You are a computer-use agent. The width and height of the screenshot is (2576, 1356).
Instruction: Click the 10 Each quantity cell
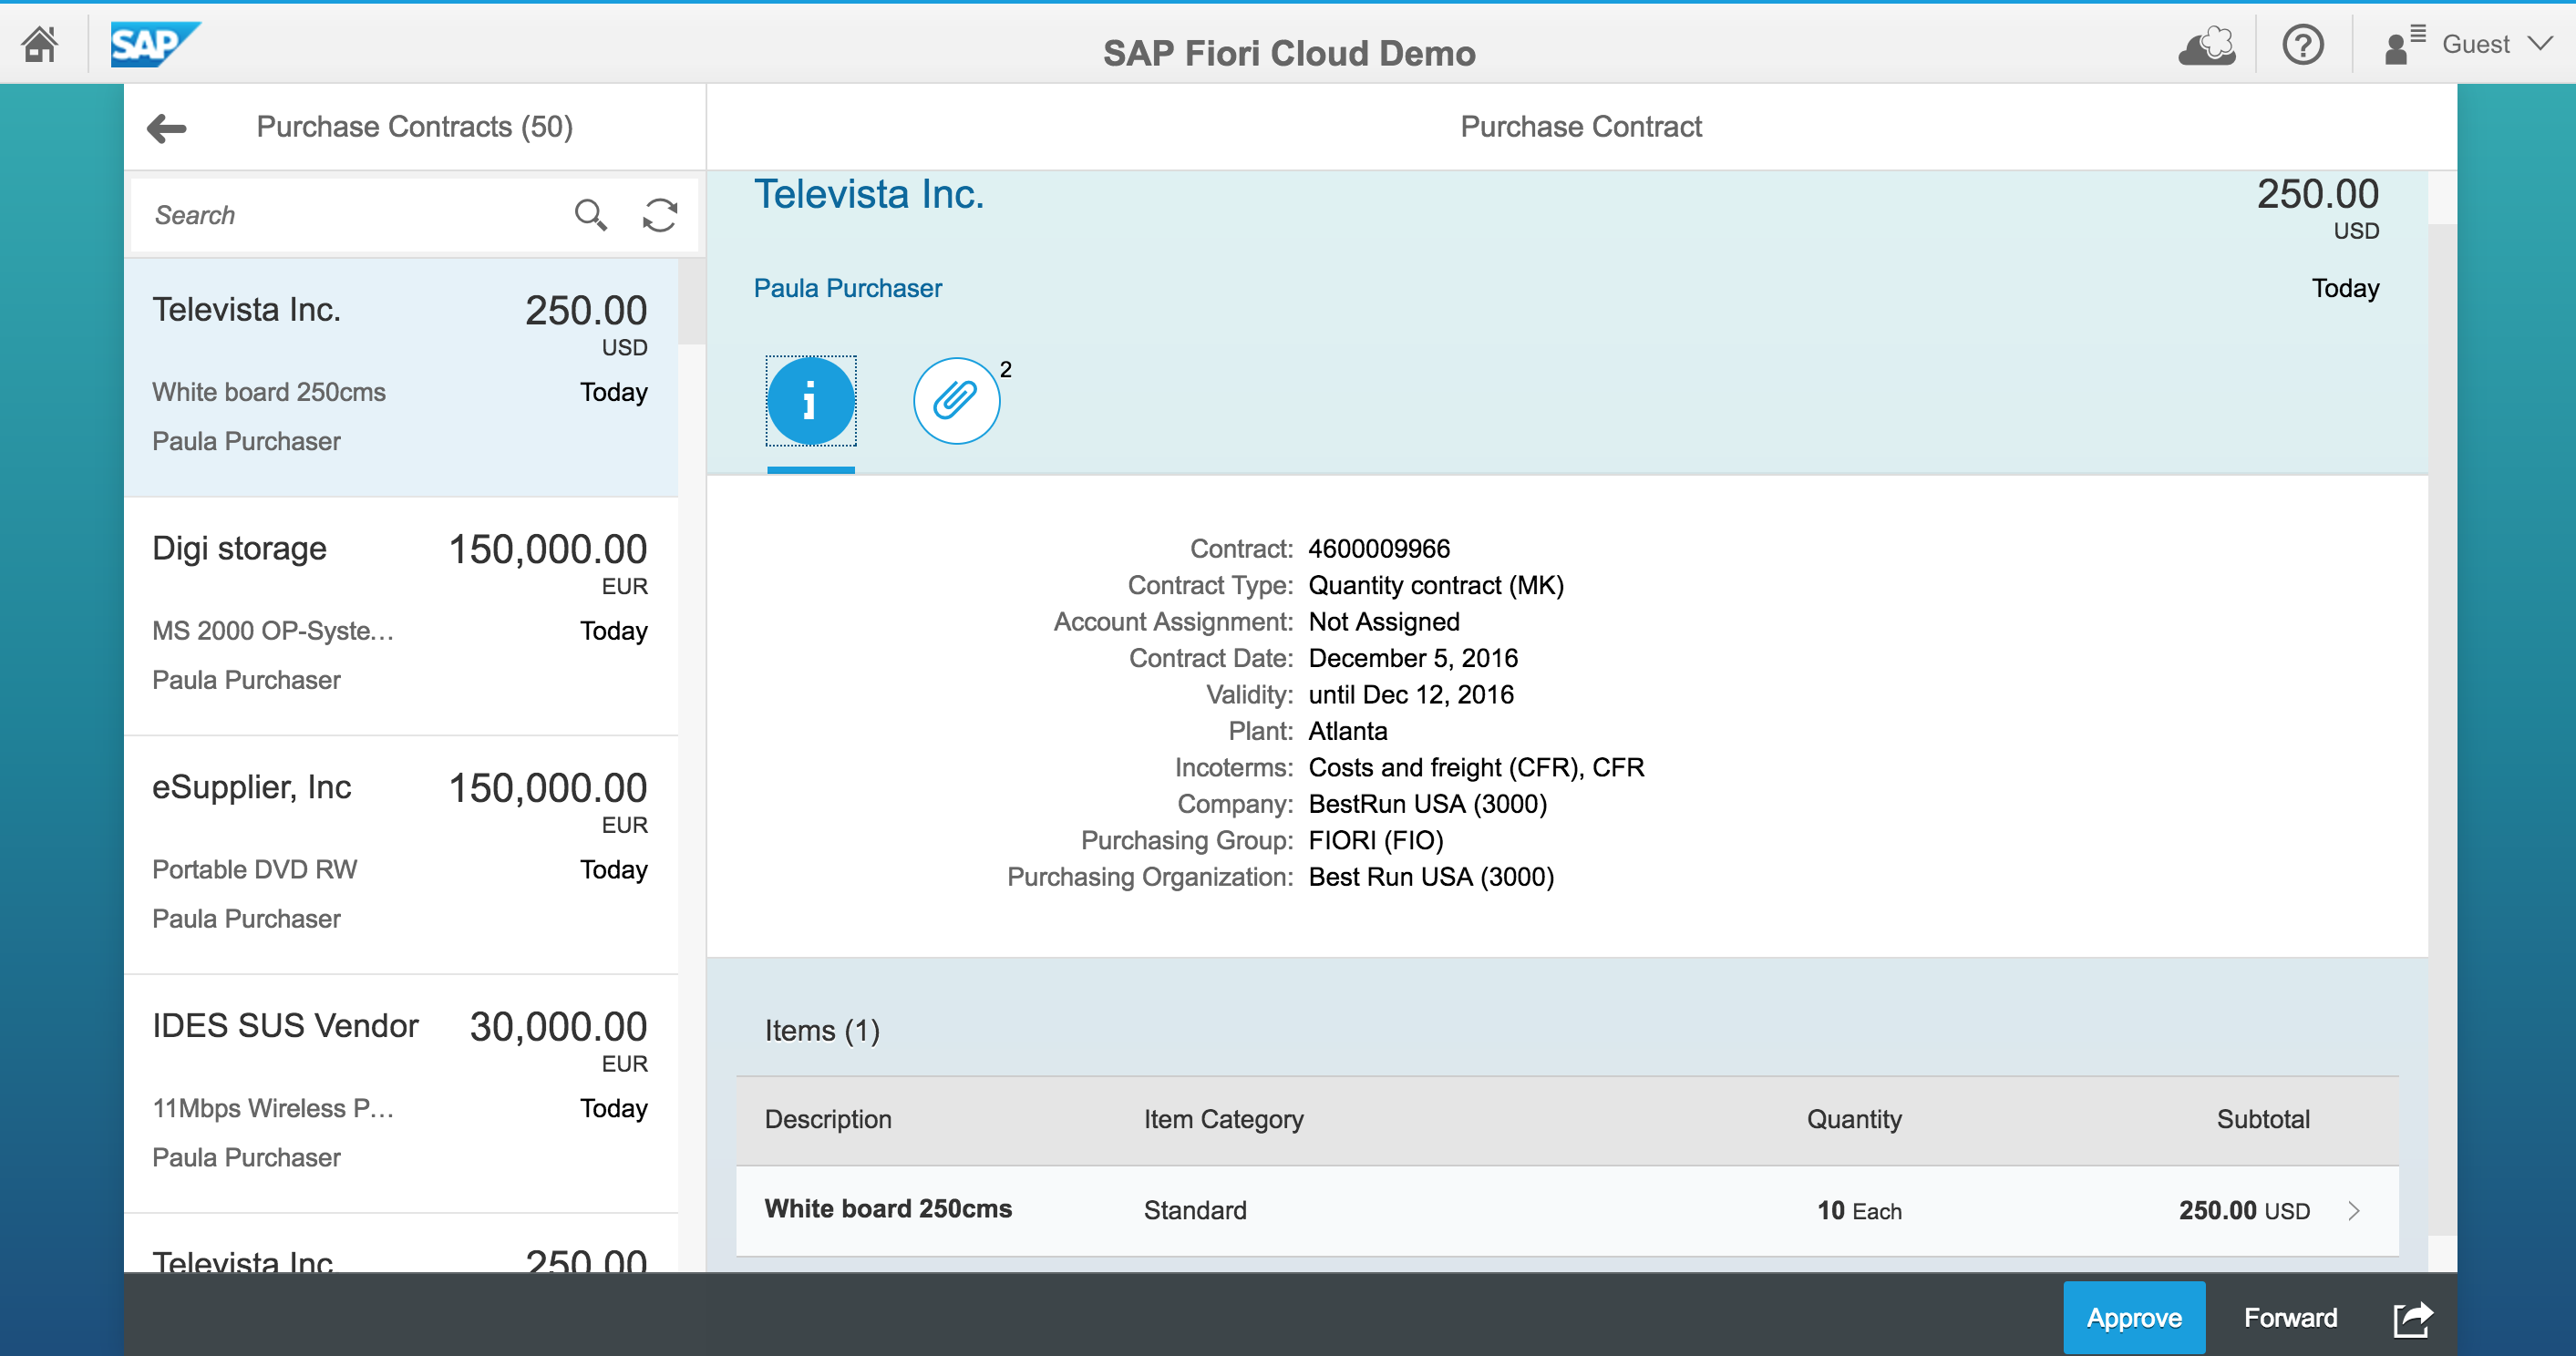pos(1859,1211)
